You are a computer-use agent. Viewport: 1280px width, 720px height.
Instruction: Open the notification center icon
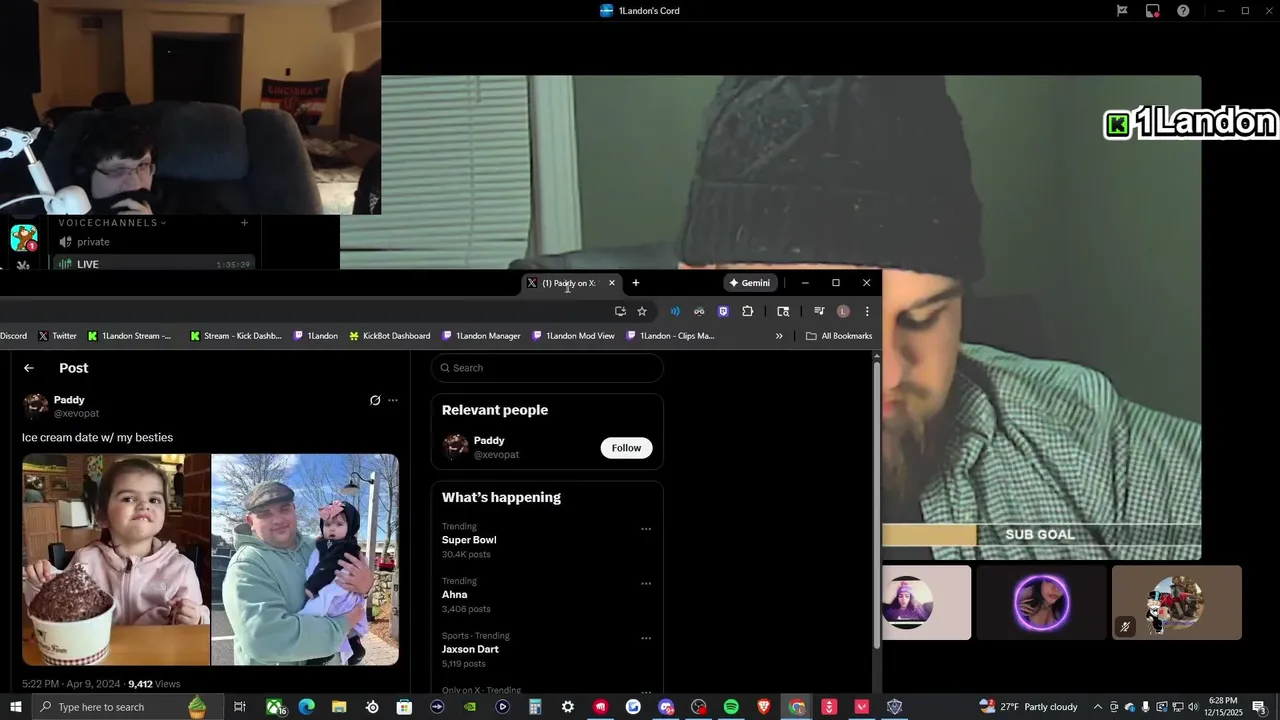point(1259,707)
